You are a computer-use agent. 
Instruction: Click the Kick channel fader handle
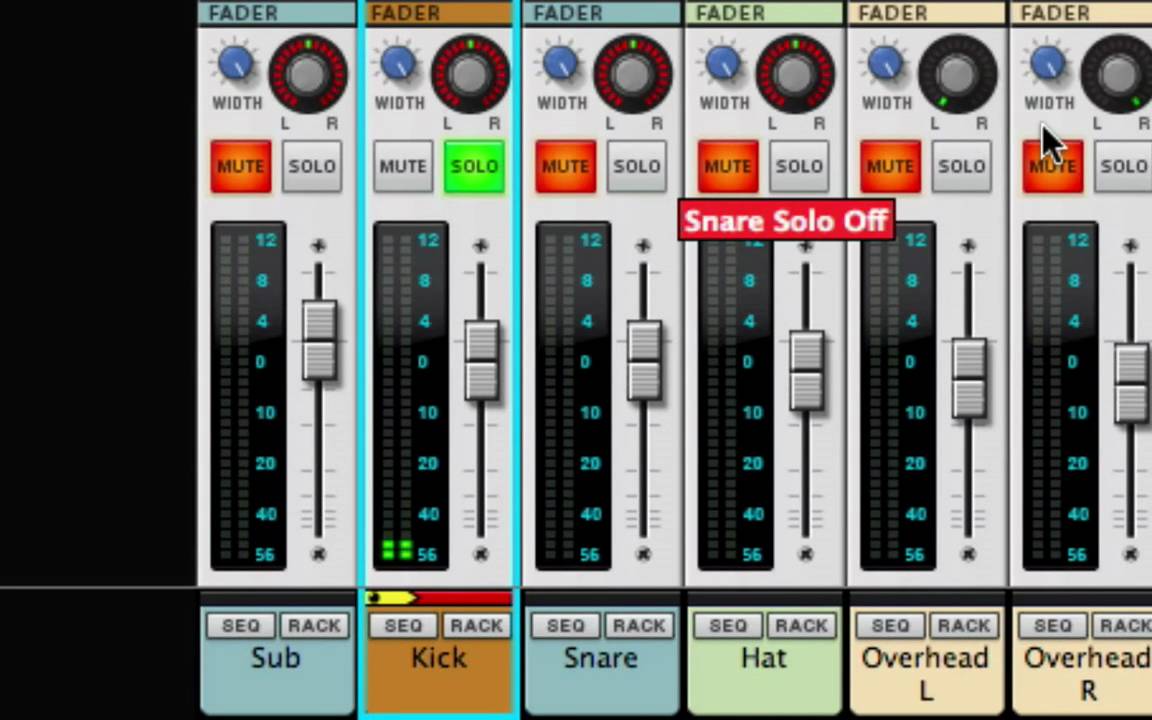[482, 361]
